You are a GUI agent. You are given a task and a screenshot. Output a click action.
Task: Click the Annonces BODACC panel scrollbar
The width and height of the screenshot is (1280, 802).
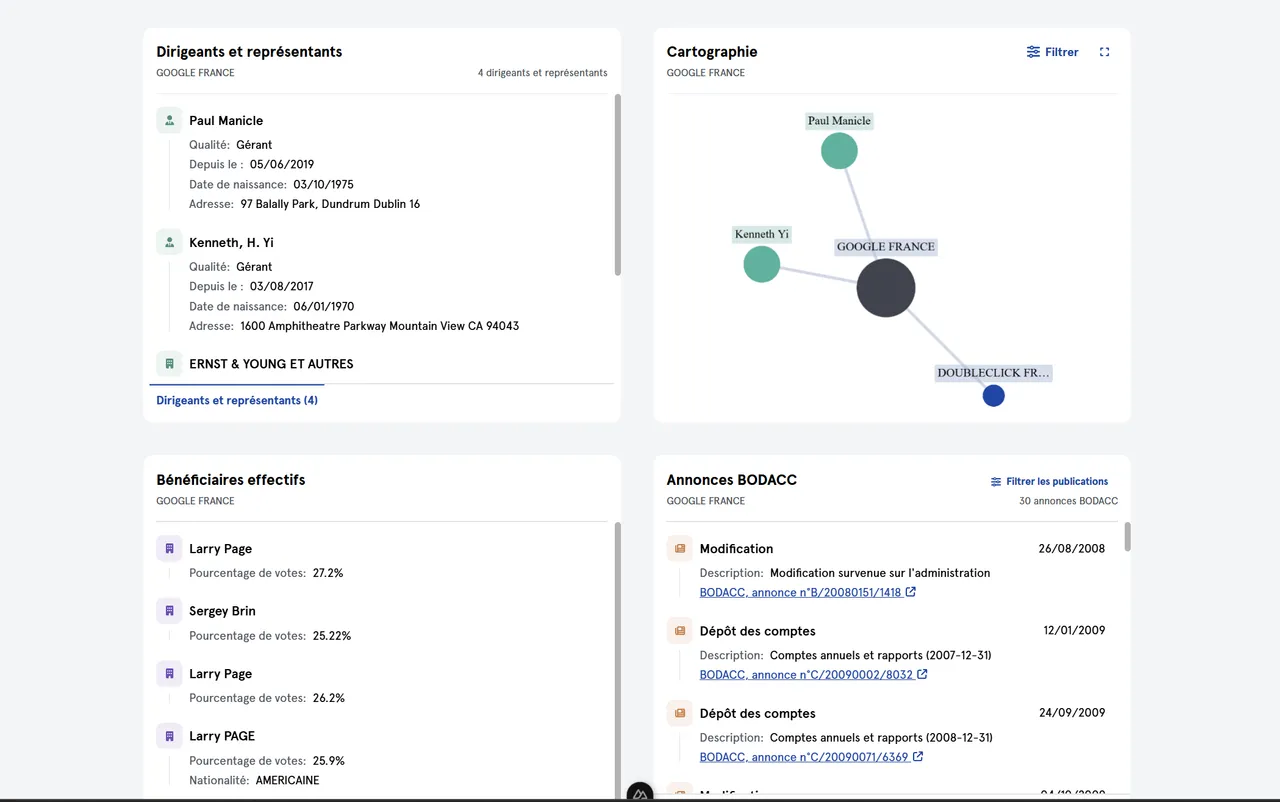(x=1128, y=537)
